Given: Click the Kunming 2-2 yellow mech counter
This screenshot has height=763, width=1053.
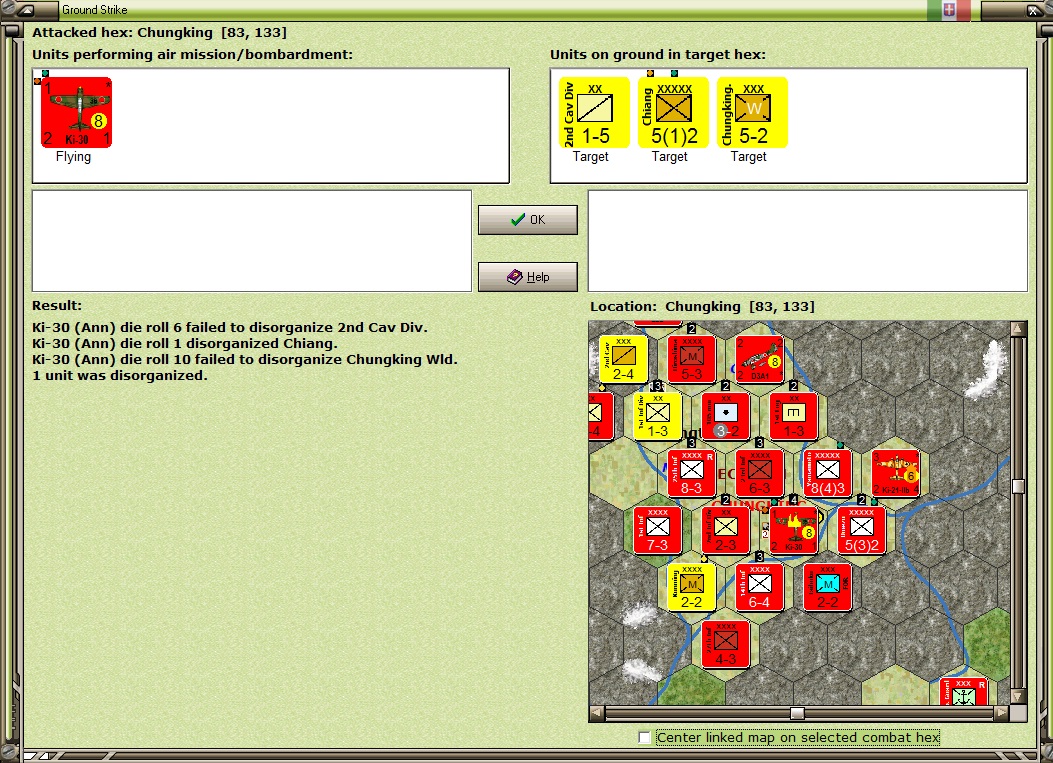Looking at the screenshot, I should point(692,587).
